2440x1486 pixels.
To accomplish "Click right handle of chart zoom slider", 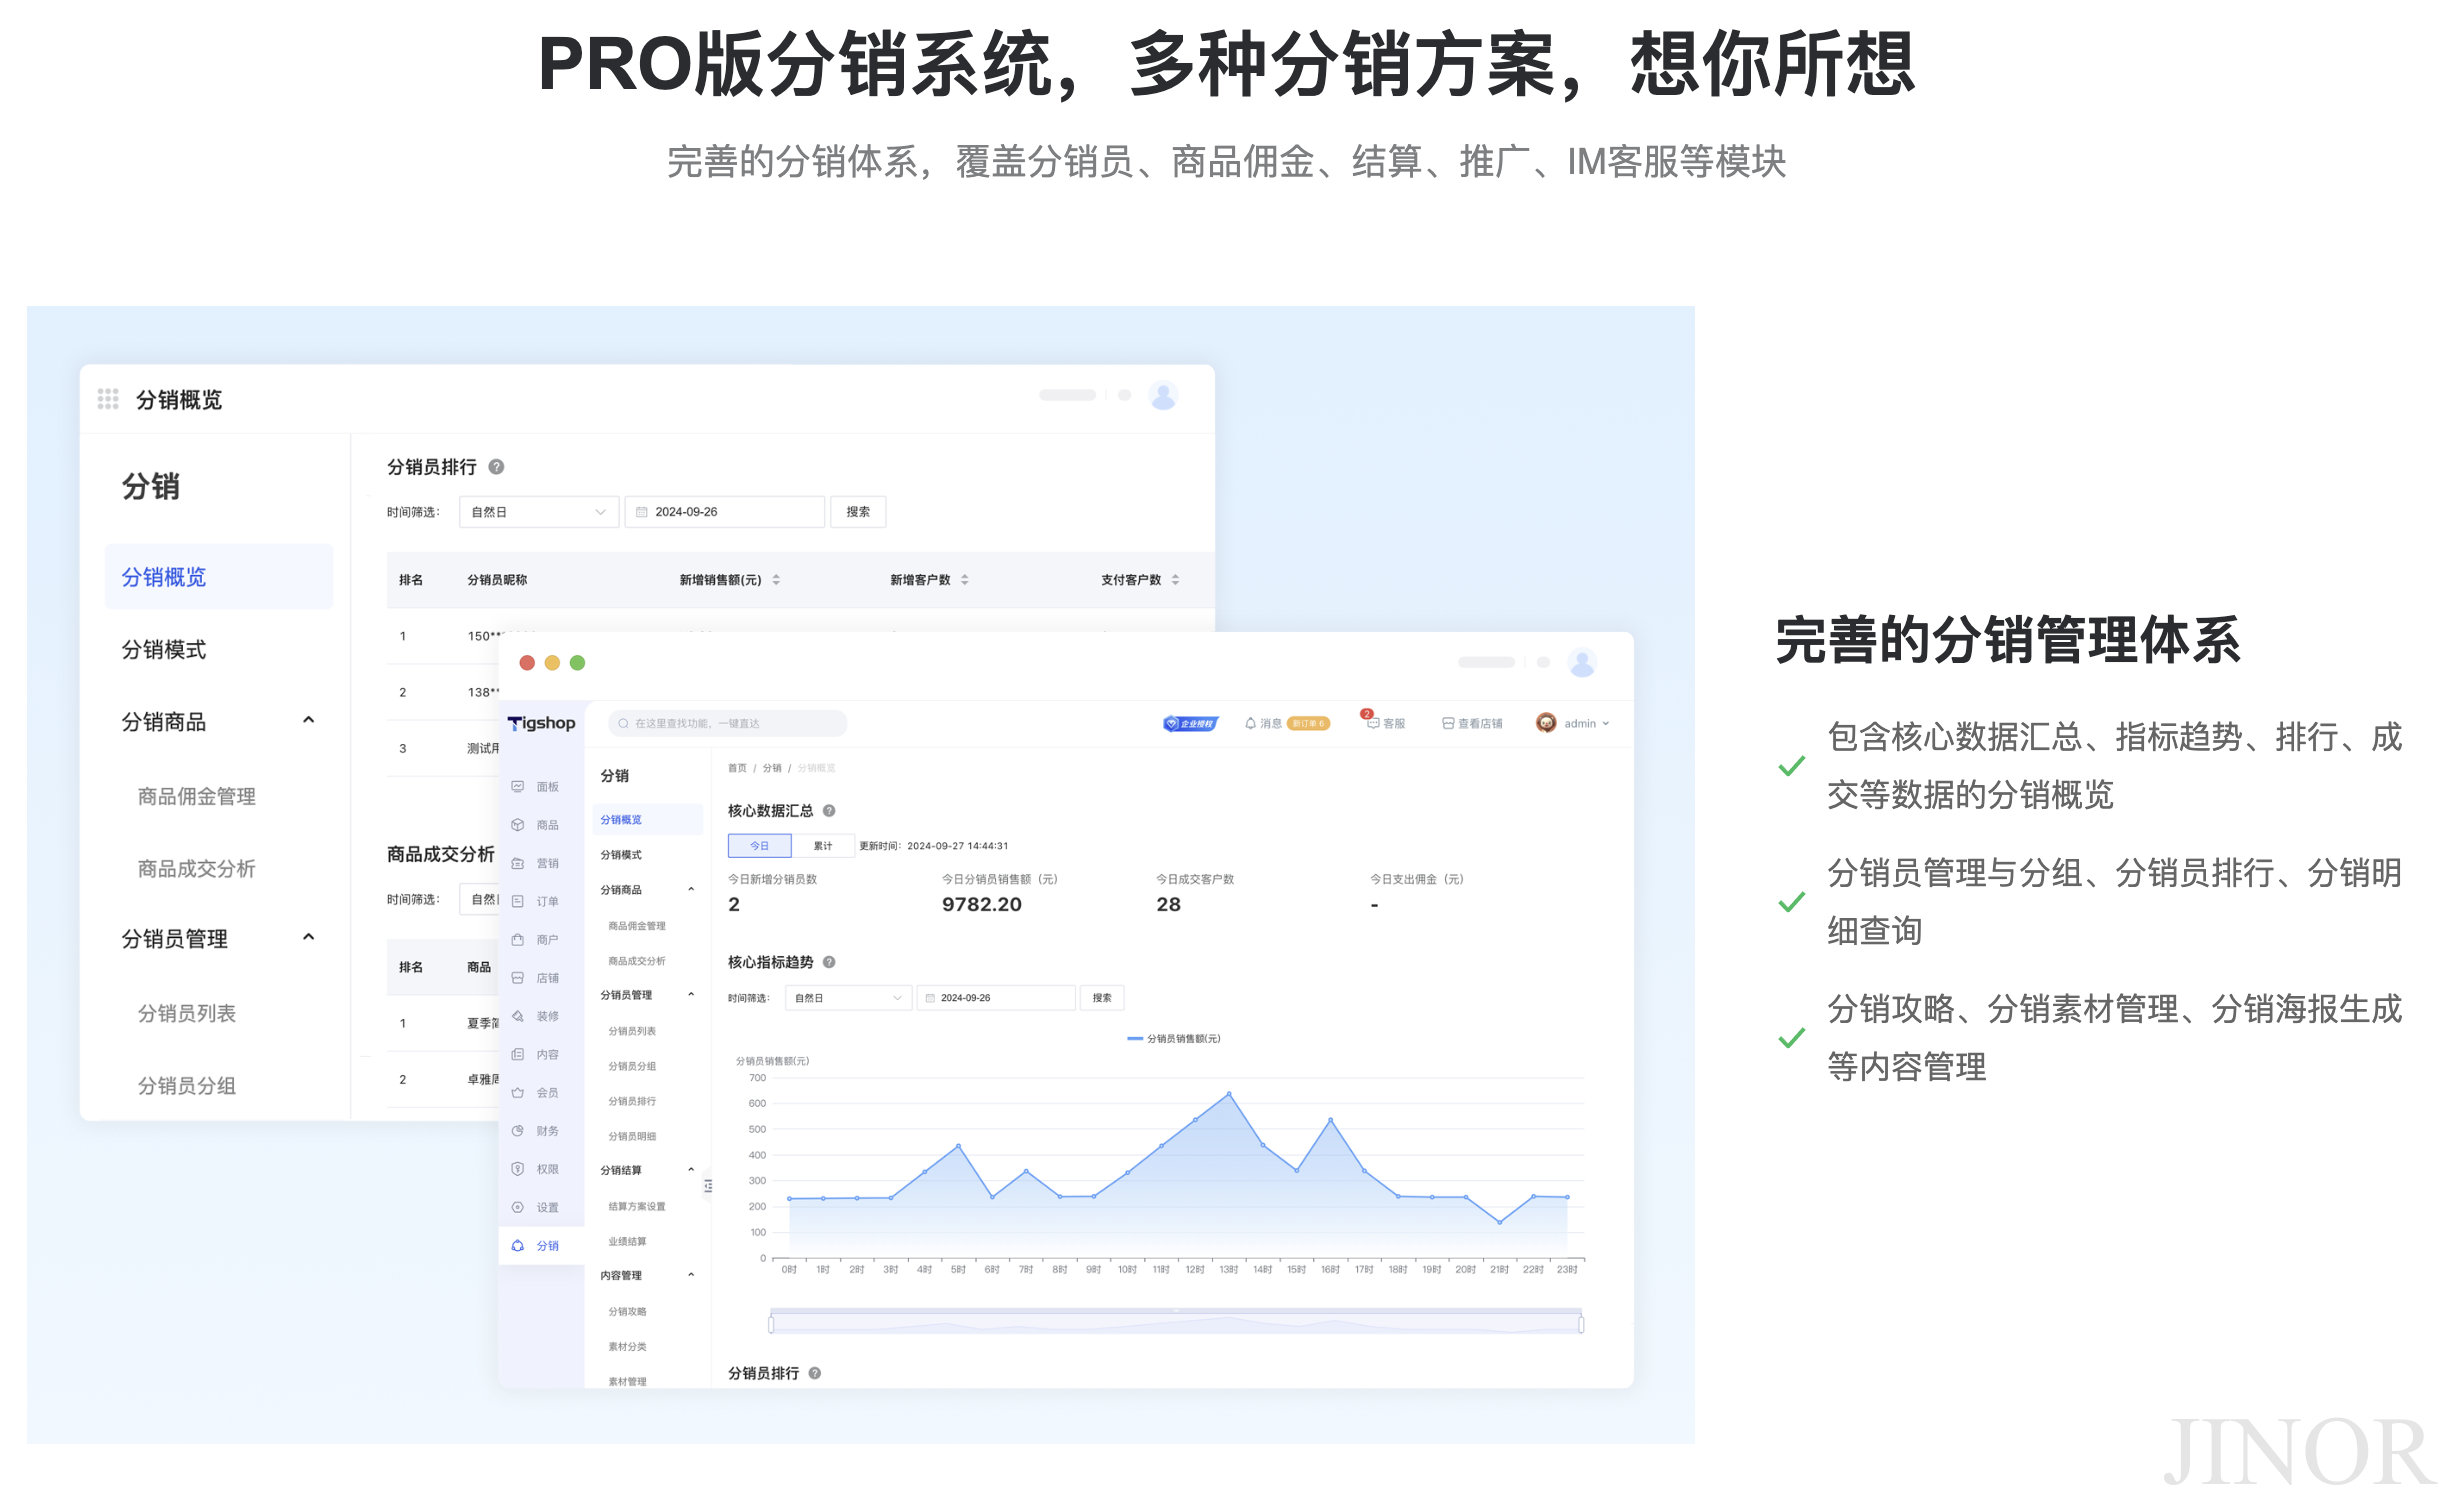I will click(1581, 1324).
